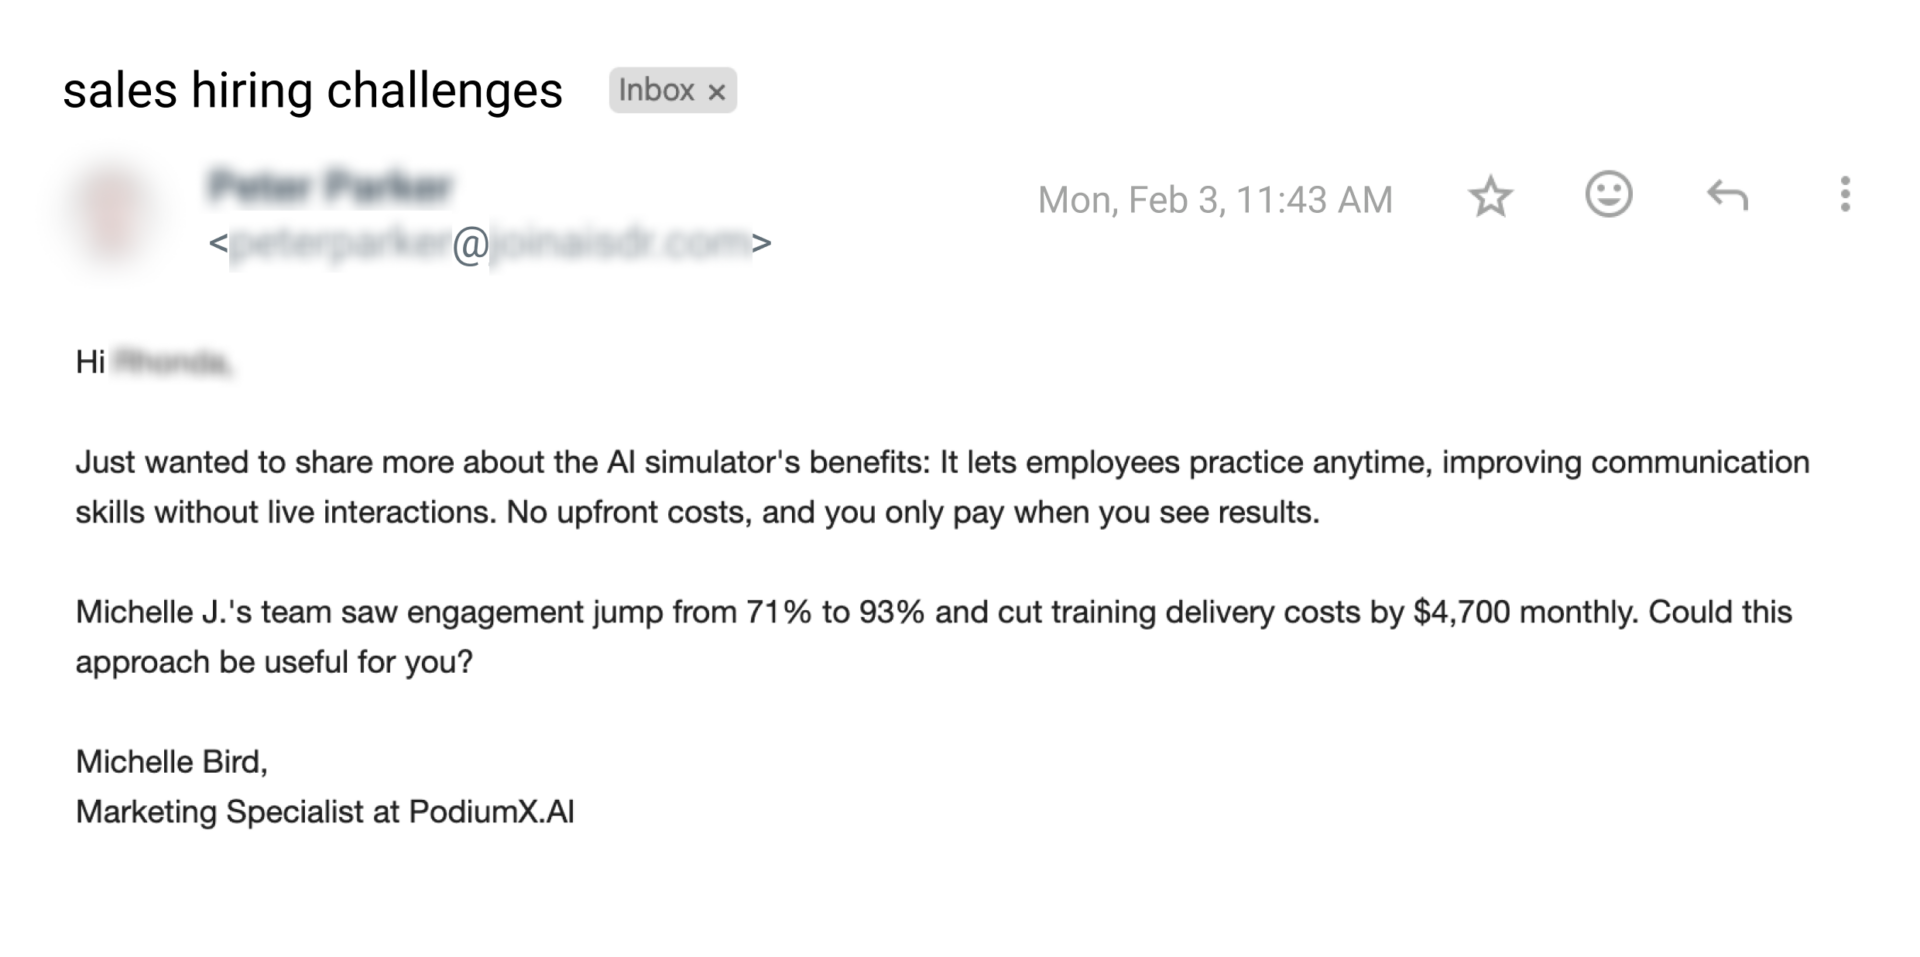Reply using the arrow icon
Image resolution: width=1920 pixels, height=957 pixels.
1727,196
